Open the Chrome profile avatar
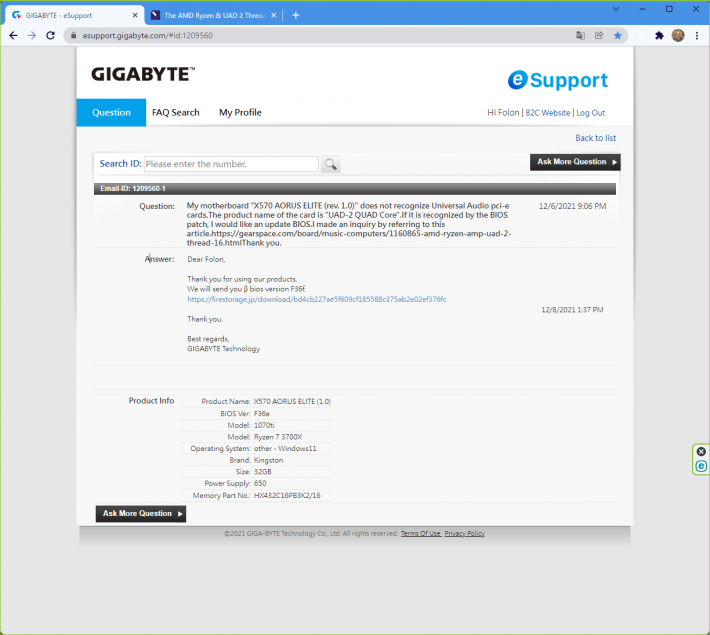This screenshot has height=635, width=710. 678,35
